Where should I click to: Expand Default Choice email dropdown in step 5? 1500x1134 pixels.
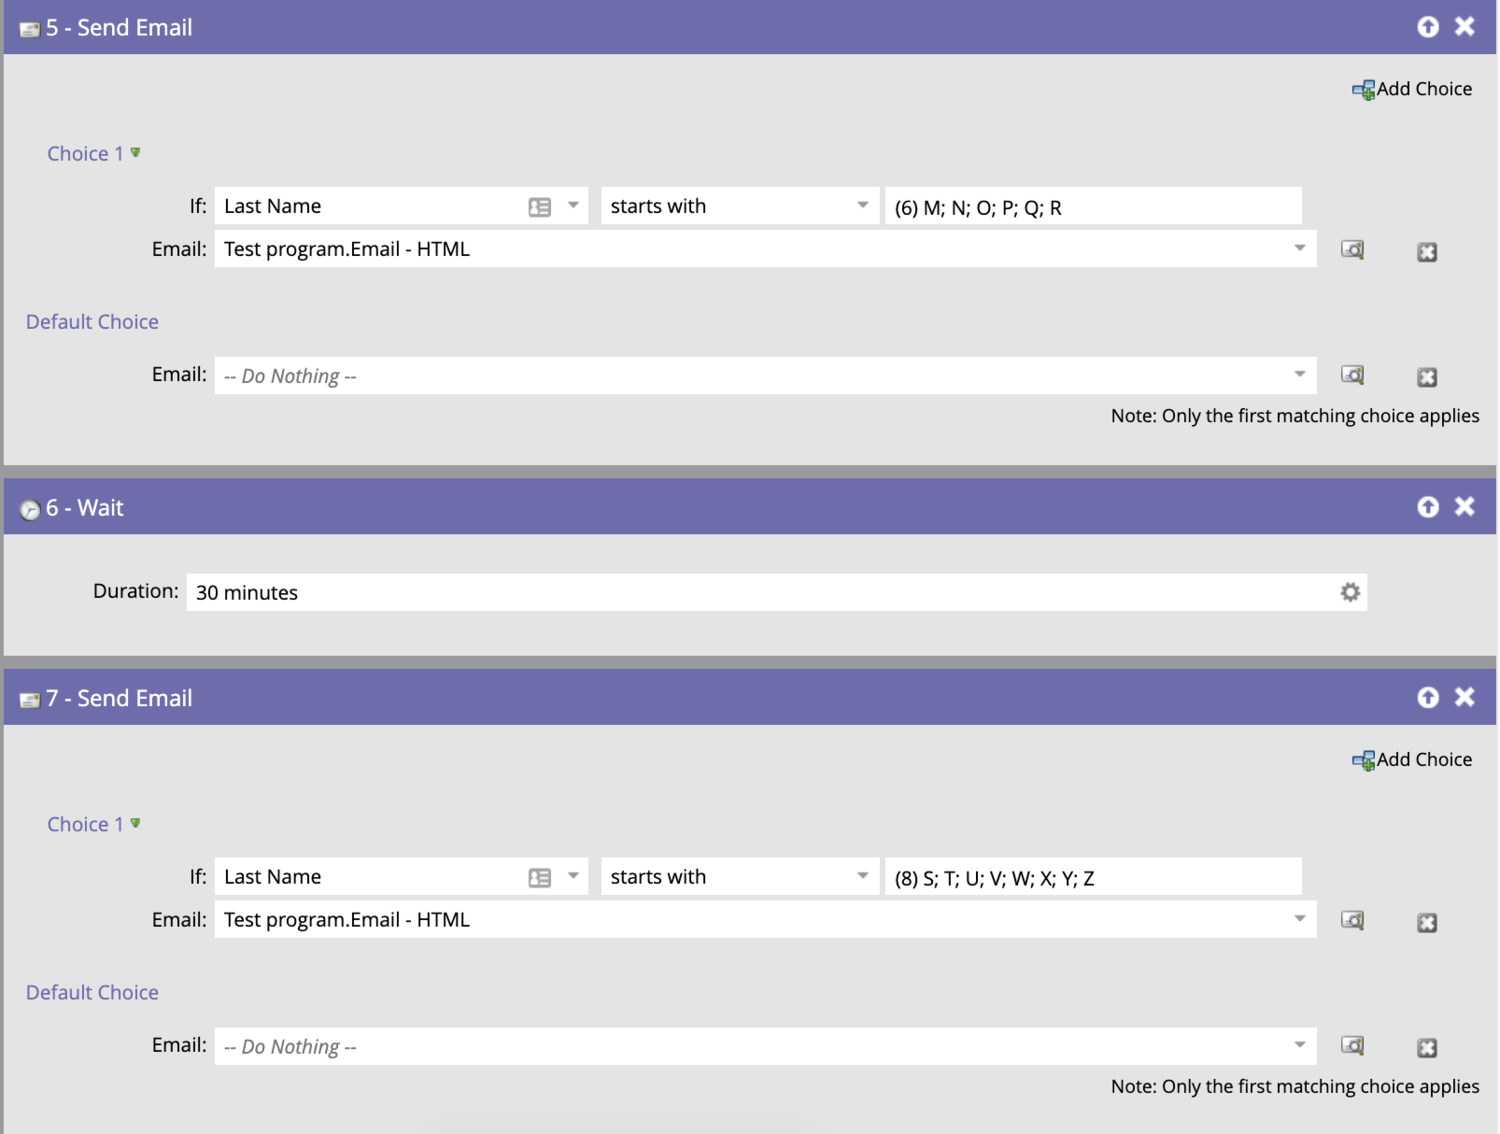pyautogui.click(x=1300, y=374)
